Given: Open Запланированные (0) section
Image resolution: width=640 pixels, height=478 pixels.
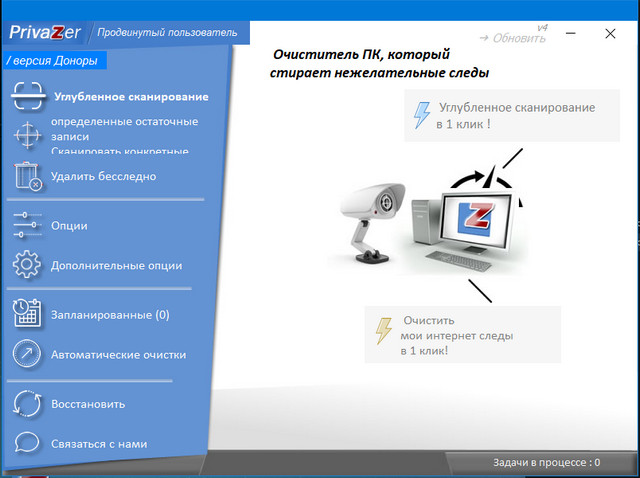Looking at the screenshot, I should 110,314.
